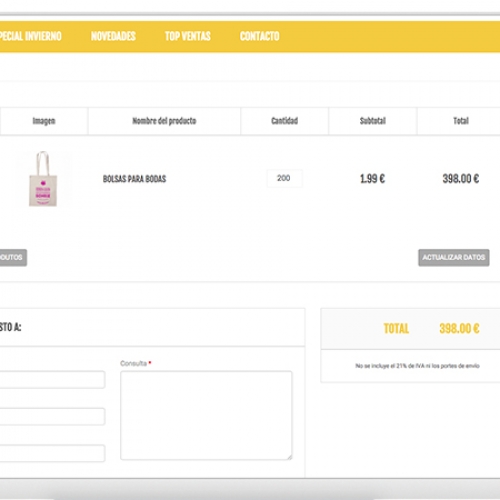Viewport: 500px width, 500px height.
Task: Open the Bolsas para bodas product link
Action: (134, 179)
